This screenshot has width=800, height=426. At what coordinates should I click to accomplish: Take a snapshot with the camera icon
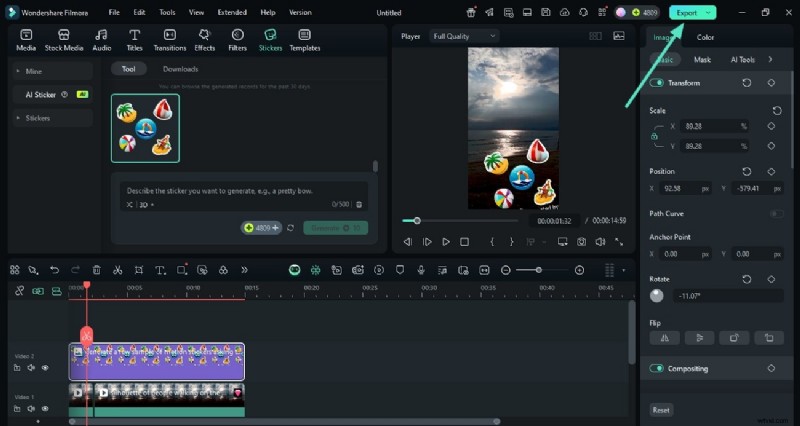pos(581,242)
